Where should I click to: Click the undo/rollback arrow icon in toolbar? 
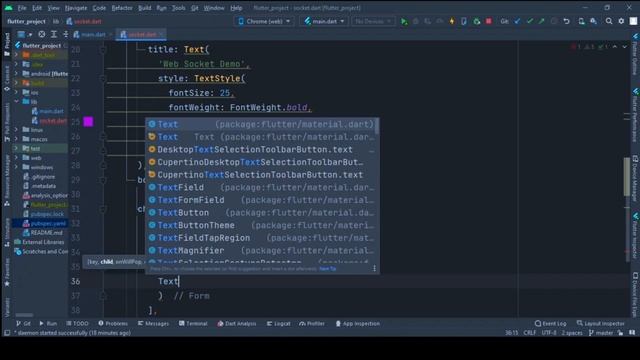(x=567, y=21)
